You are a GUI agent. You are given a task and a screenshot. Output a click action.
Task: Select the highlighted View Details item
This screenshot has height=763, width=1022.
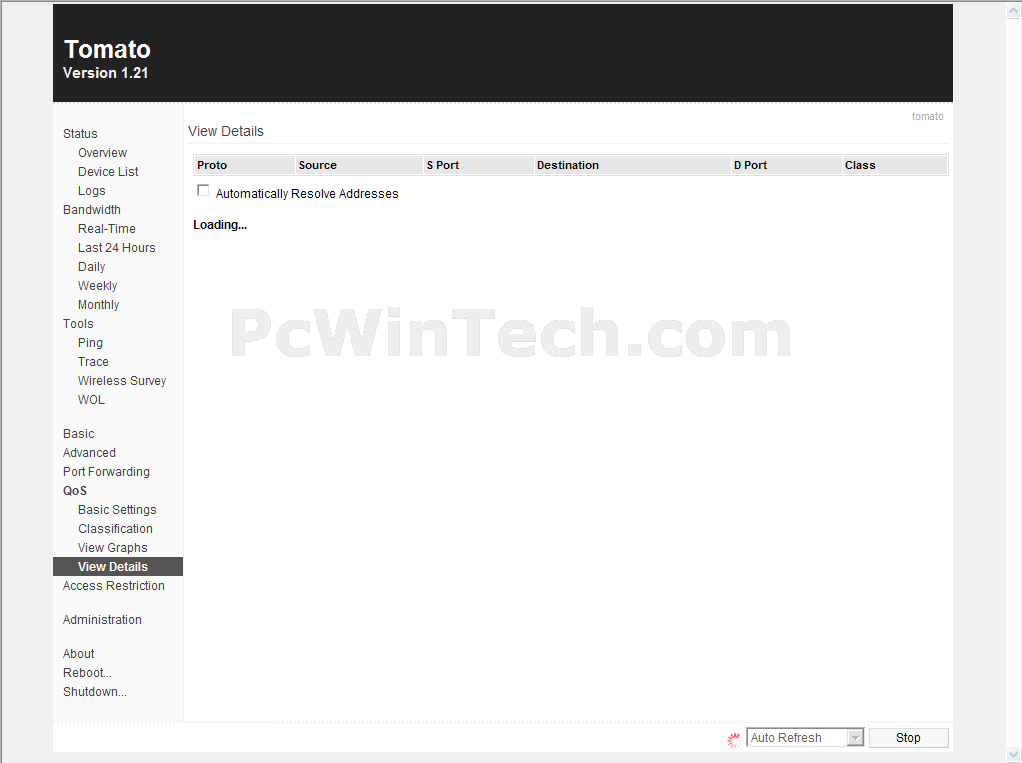point(118,566)
